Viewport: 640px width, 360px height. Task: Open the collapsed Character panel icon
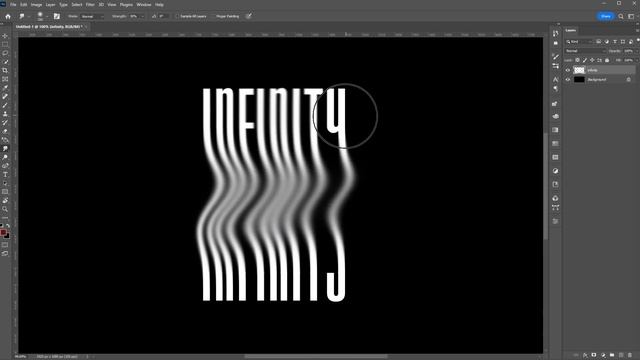[556, 79]
